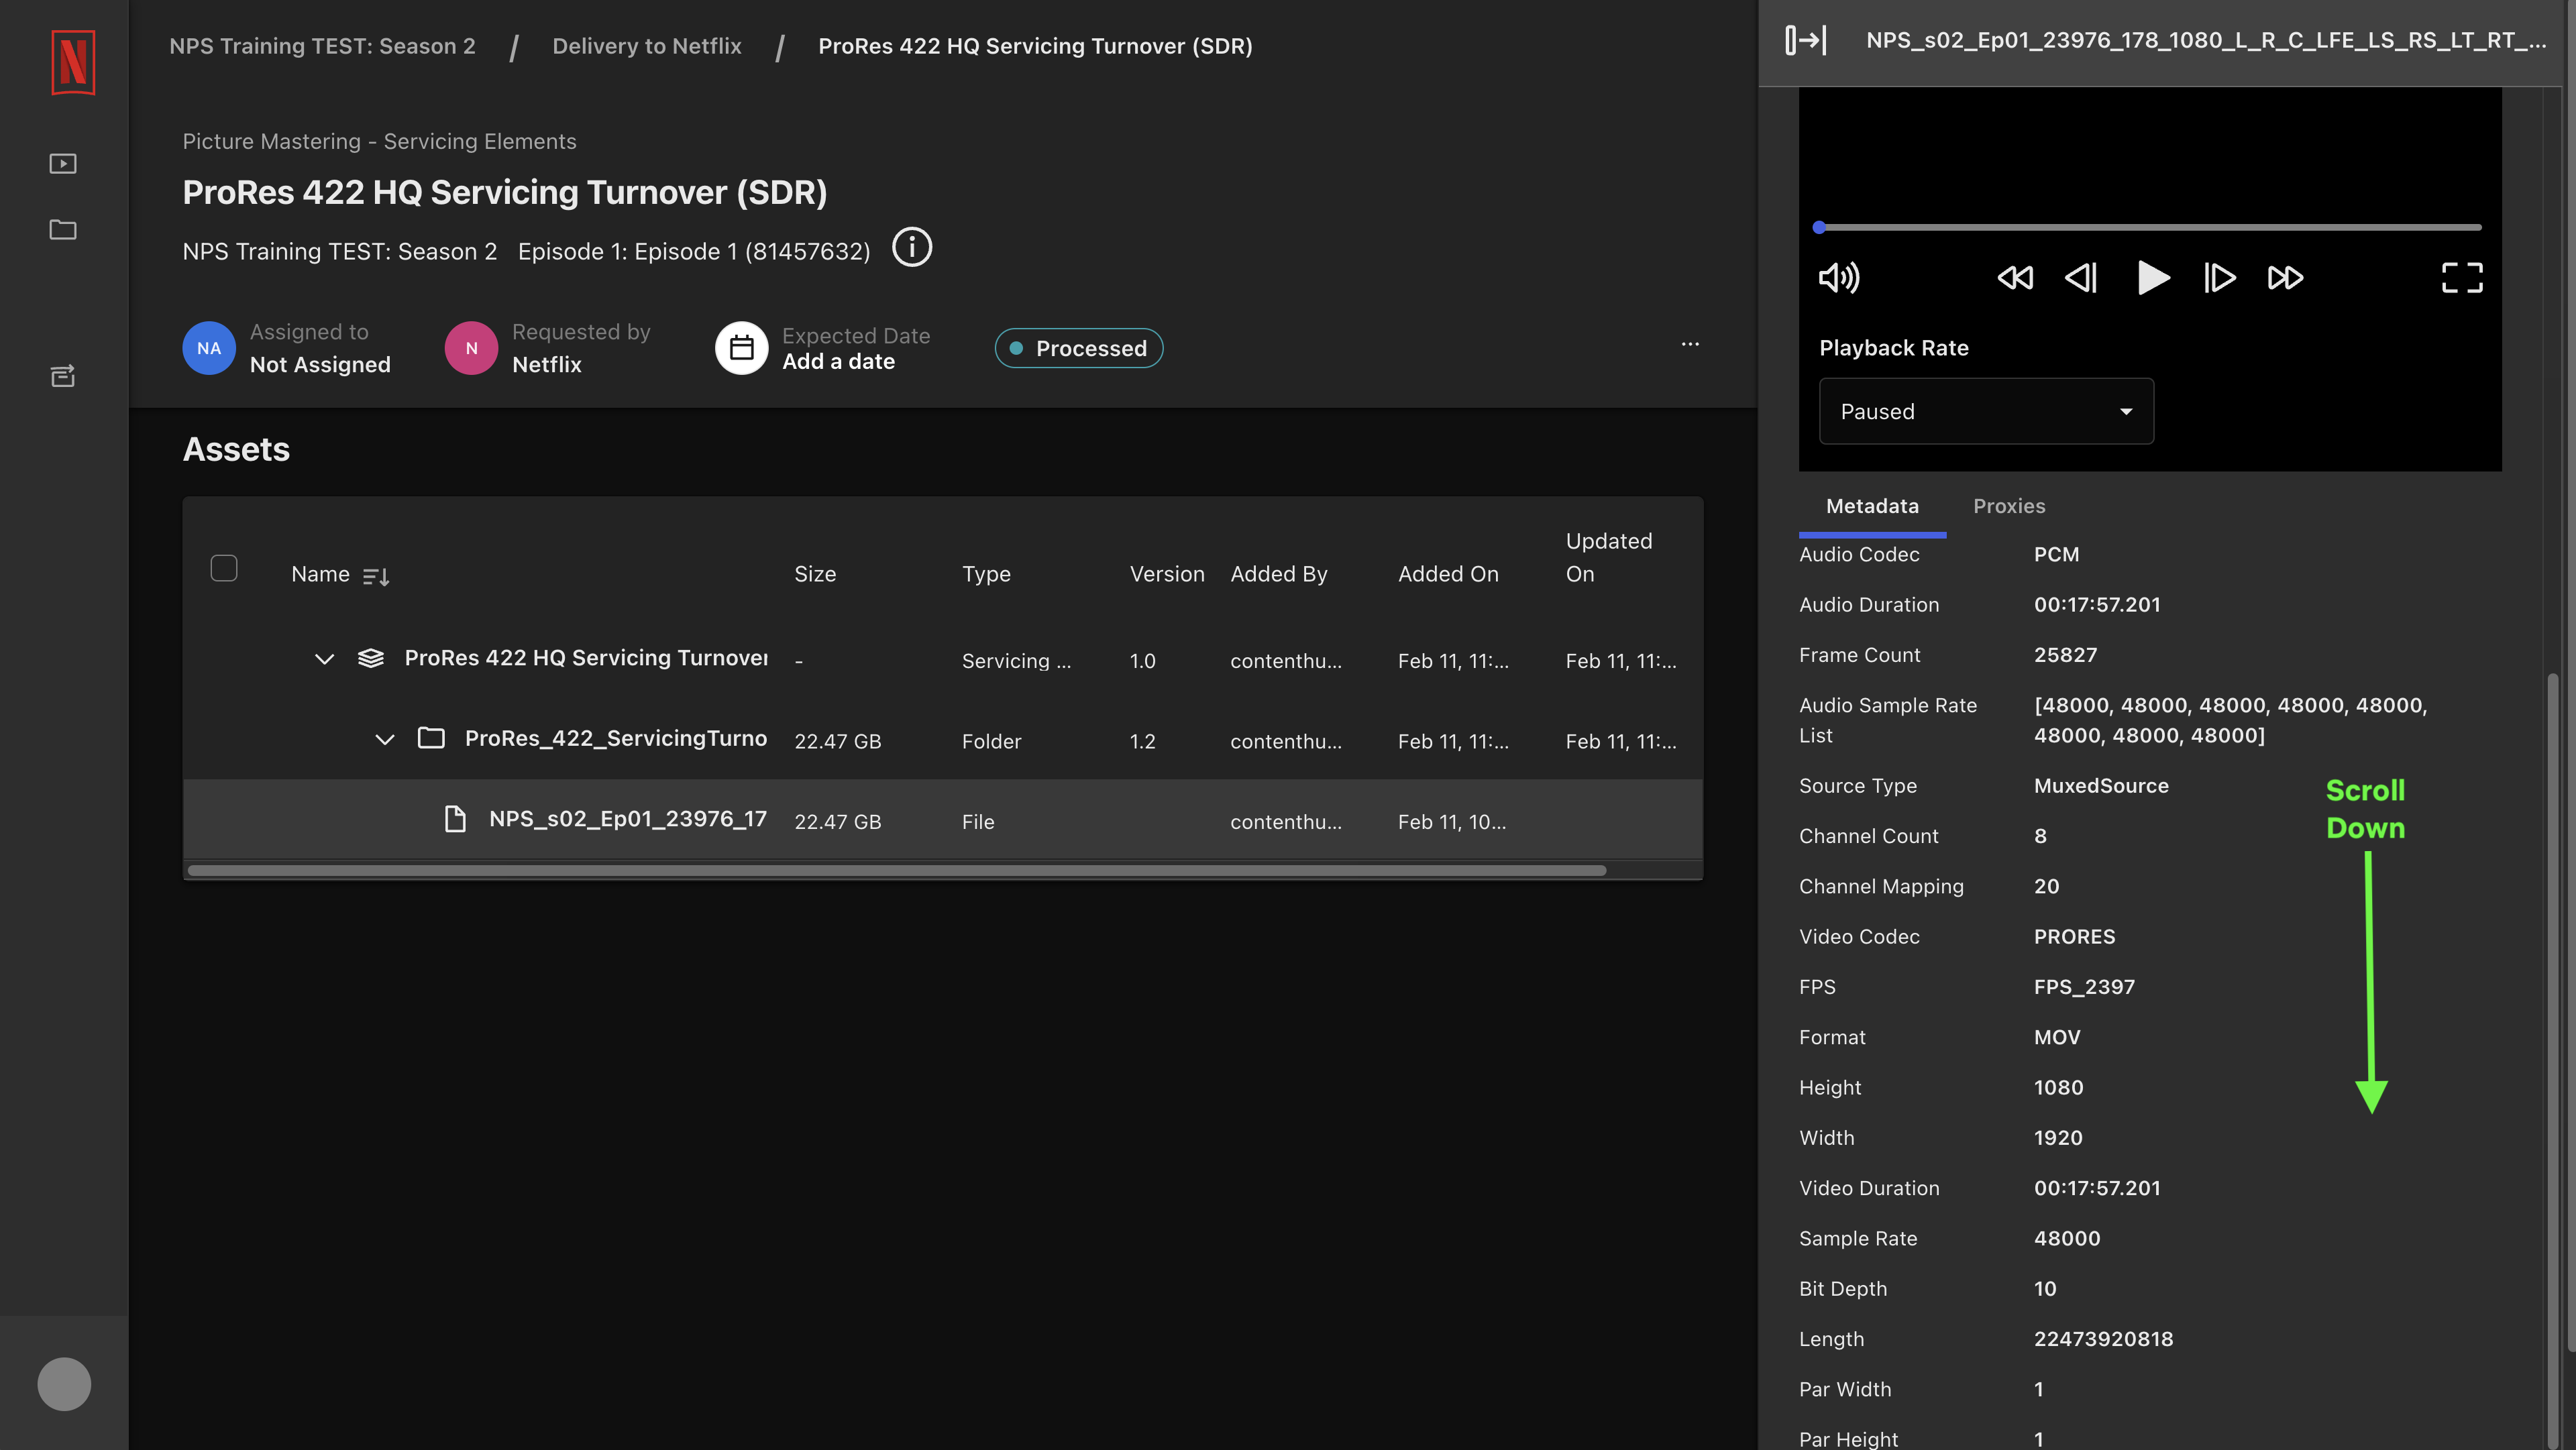Click the video progress slider
The height and width of the screenshot is (1450, 2576).
coord(2150,227)
